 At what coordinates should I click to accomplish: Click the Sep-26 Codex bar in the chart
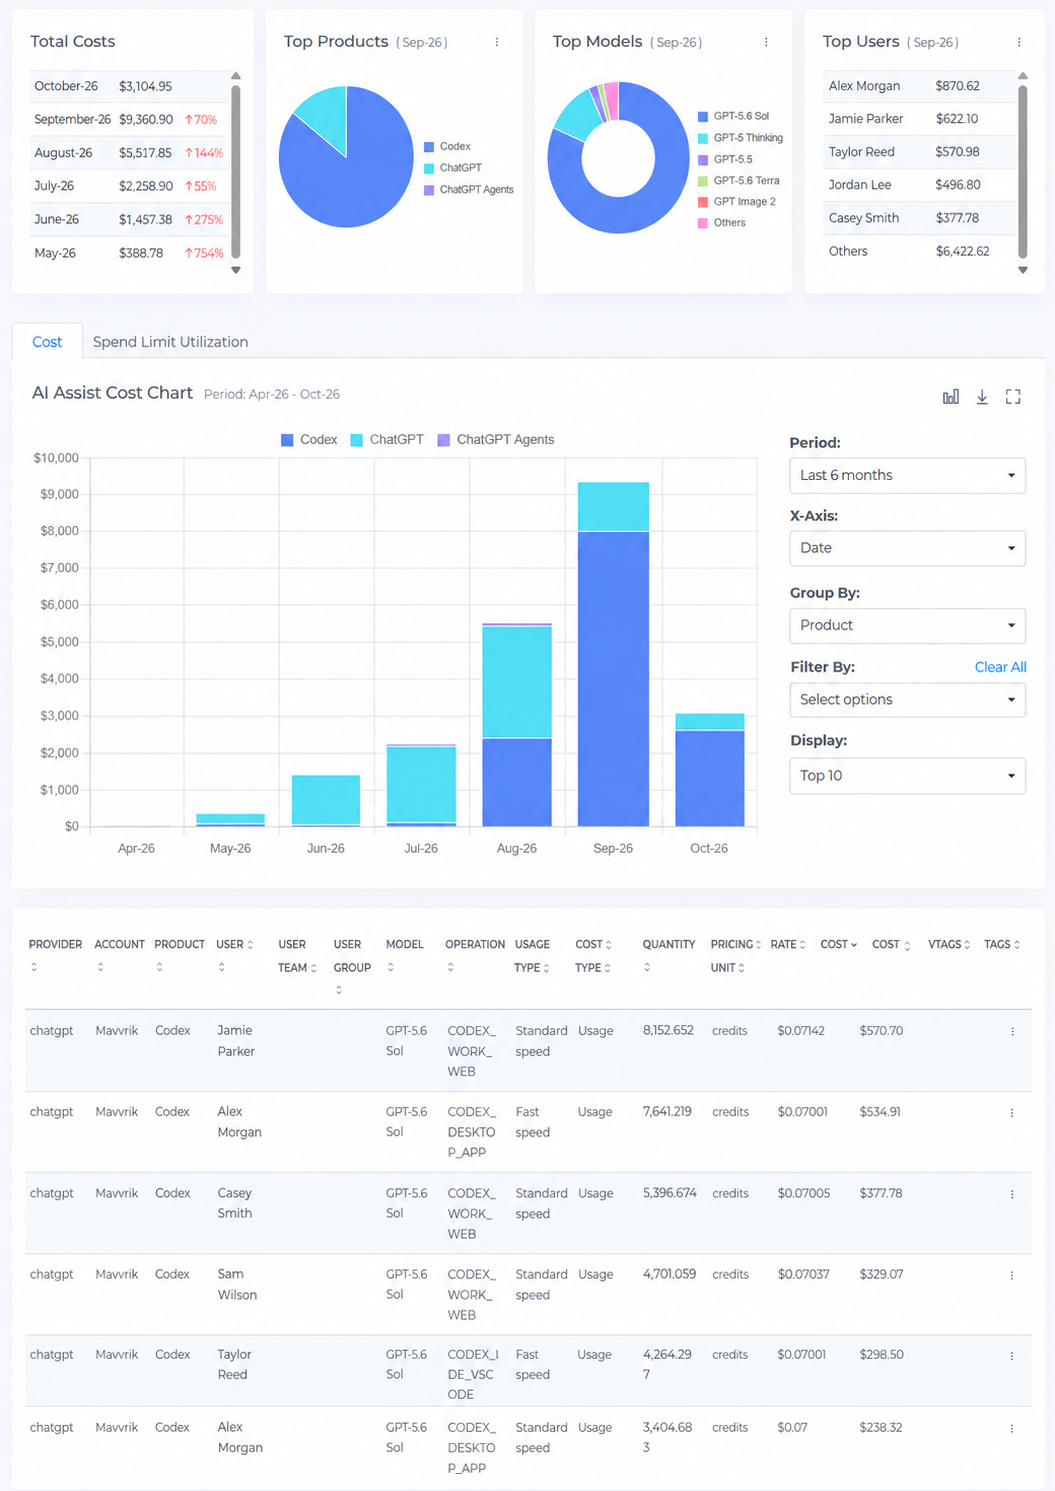pyautogui.click(x=613, y=679)
